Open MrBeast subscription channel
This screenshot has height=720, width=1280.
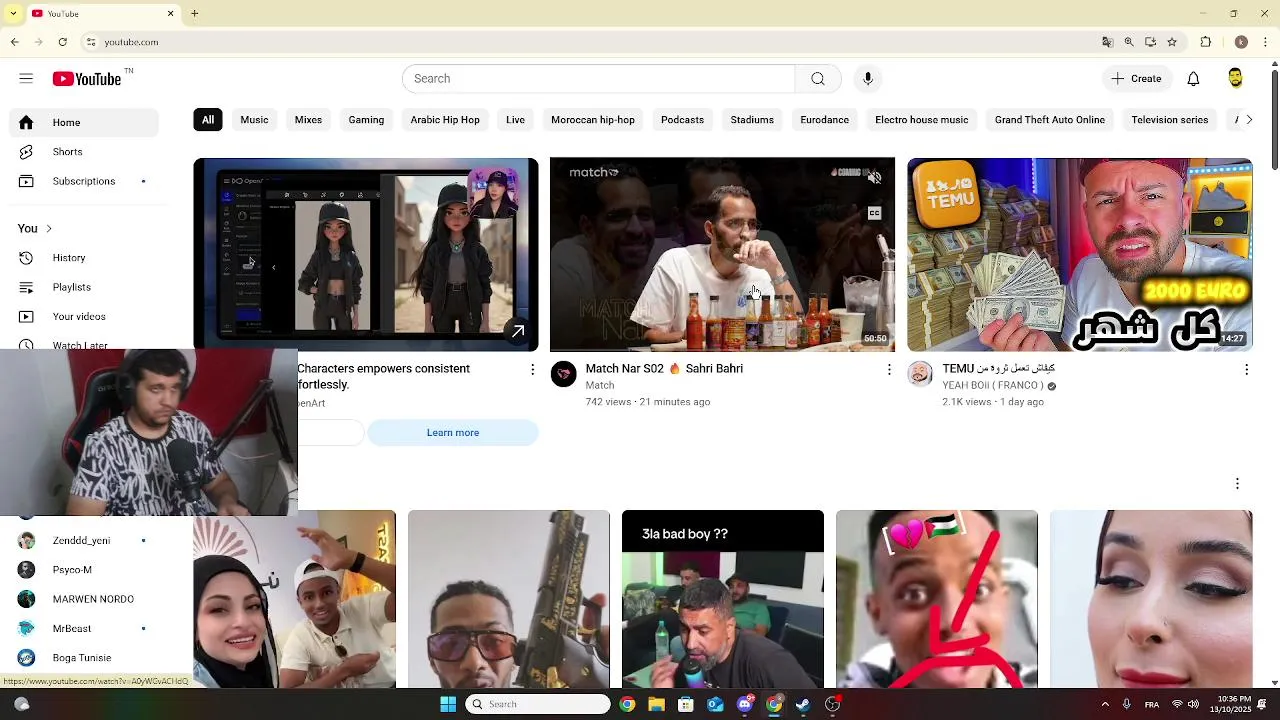[84, 628]
